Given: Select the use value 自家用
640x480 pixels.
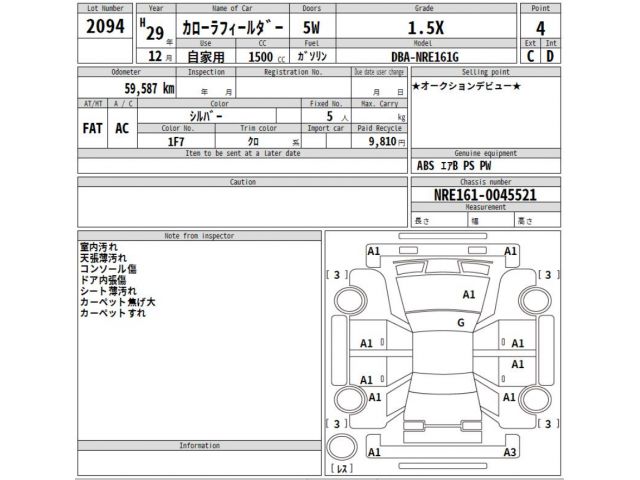Looking at the screenshot, I should [206, 57].
